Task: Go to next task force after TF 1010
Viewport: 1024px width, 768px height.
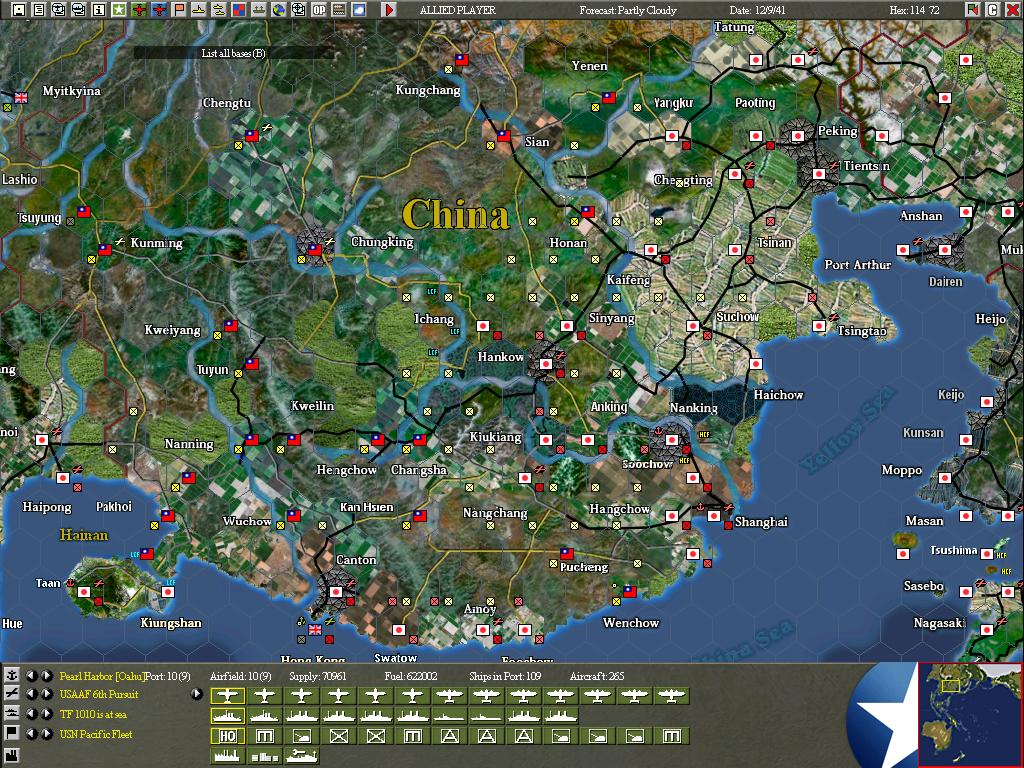Action: 46,714
